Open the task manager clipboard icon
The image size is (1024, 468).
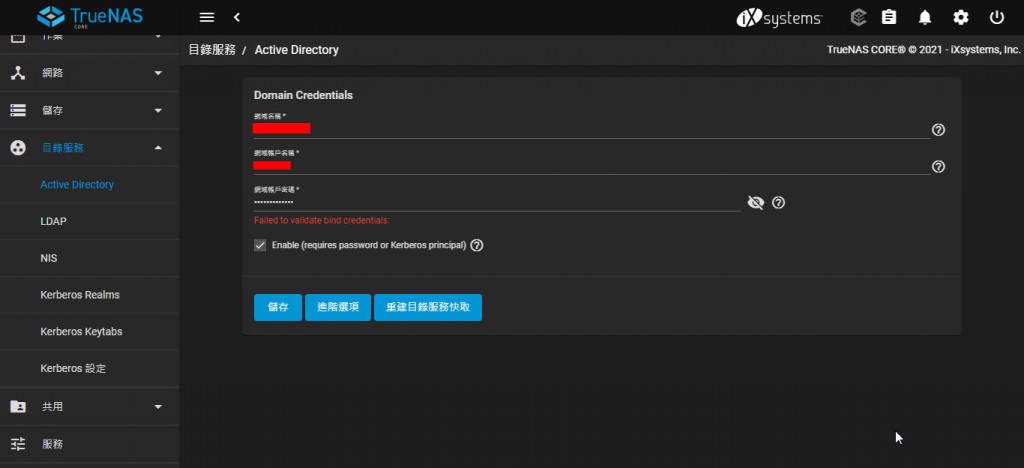pos(889,18)
